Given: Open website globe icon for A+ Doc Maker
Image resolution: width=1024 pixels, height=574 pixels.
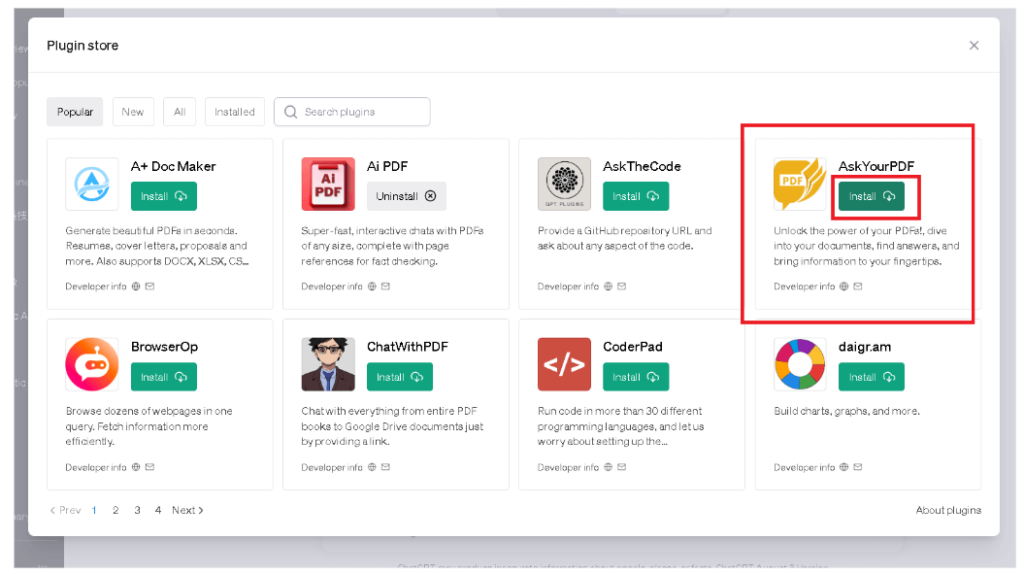Looking at the screenshot, I should click(x=136, y=286).
